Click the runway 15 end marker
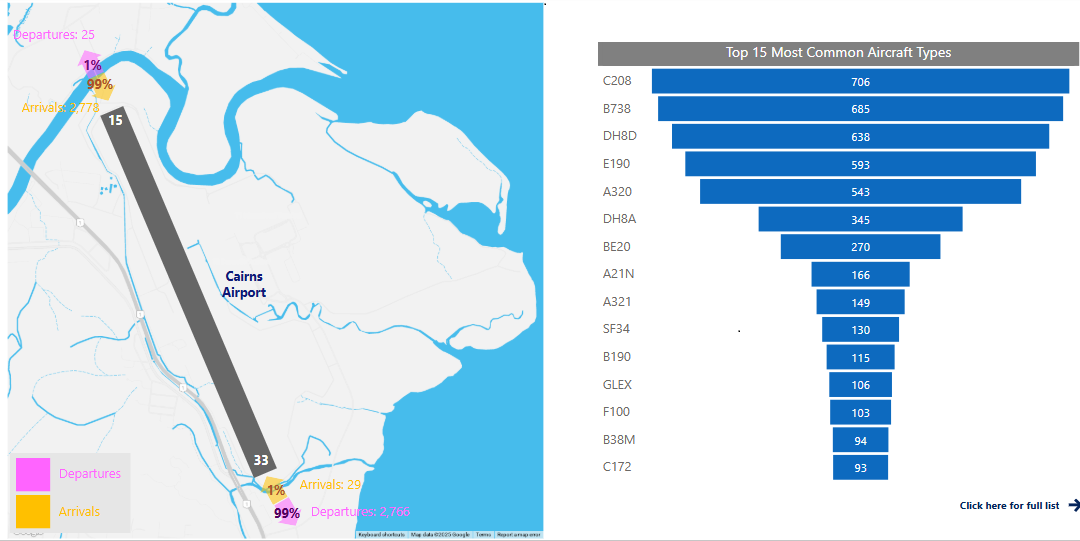1080x541 pixels. (x=116, y=120)
